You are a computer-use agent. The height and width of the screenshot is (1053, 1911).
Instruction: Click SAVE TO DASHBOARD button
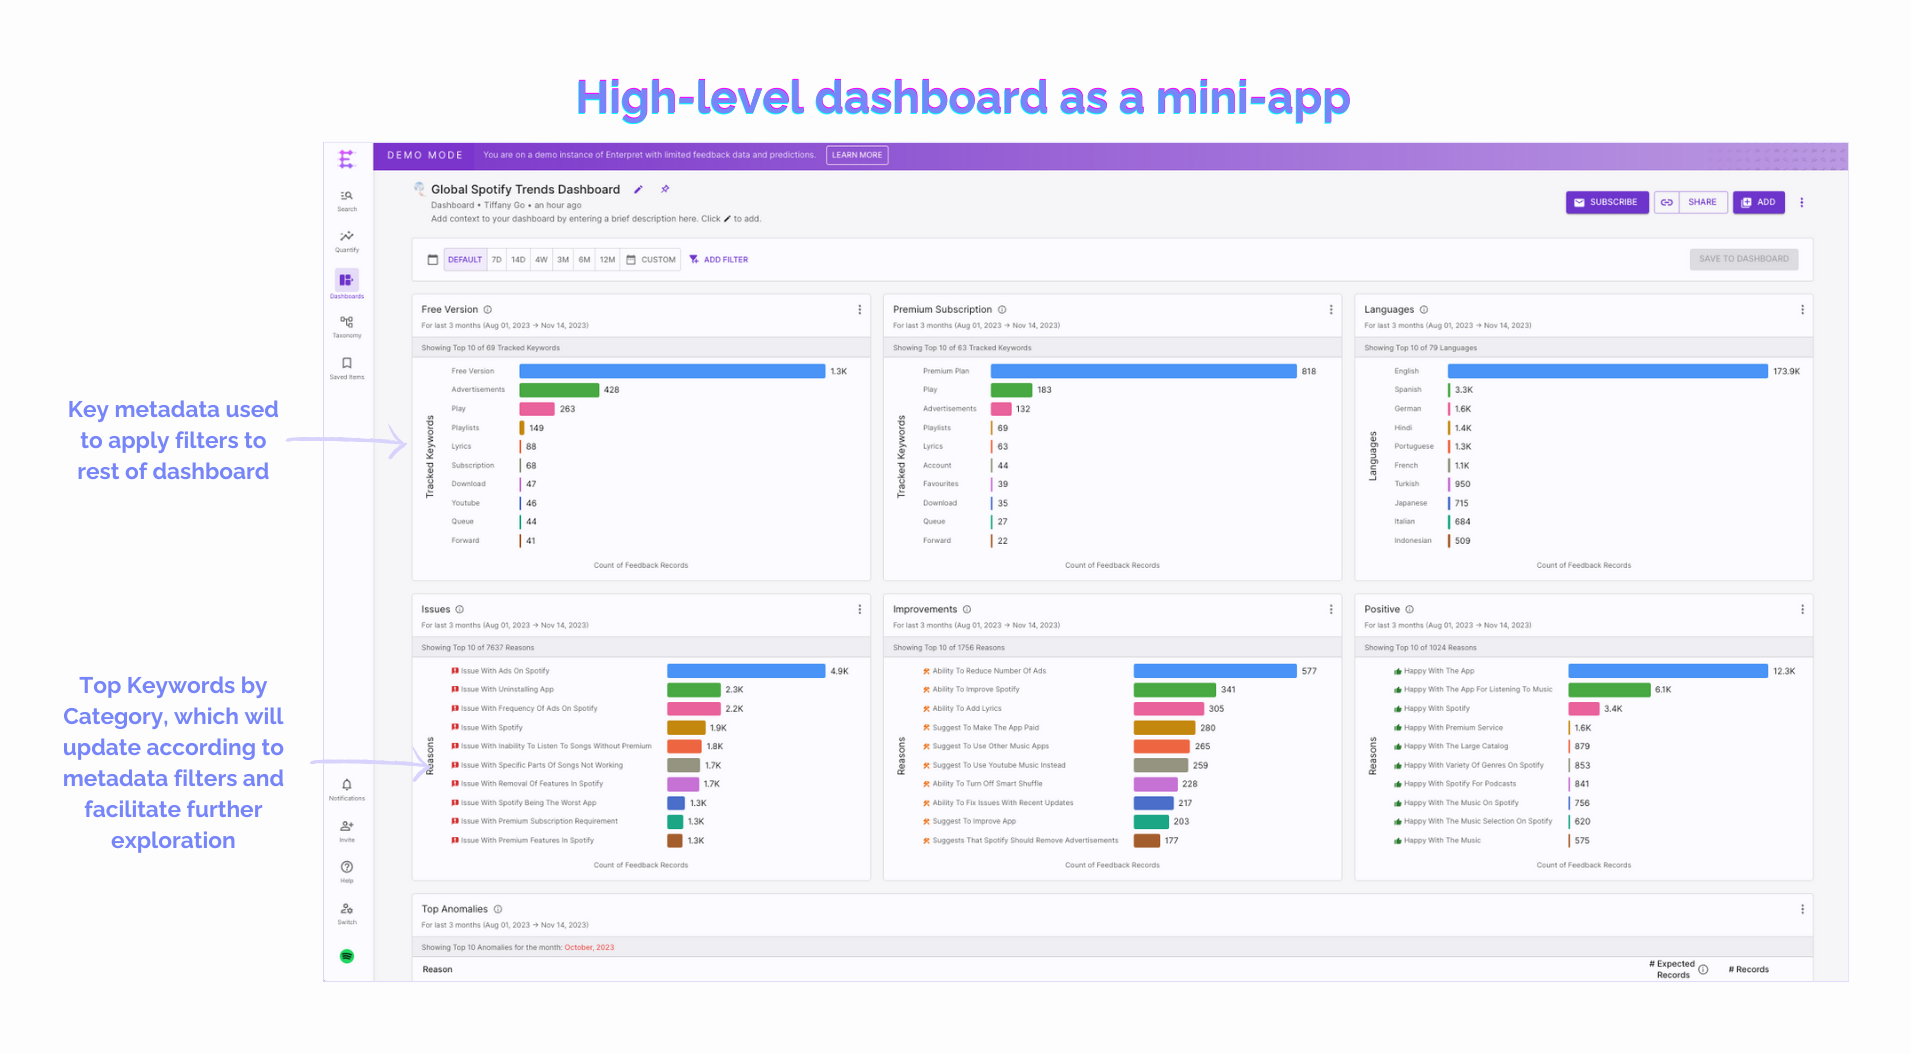pos(1744,259)
